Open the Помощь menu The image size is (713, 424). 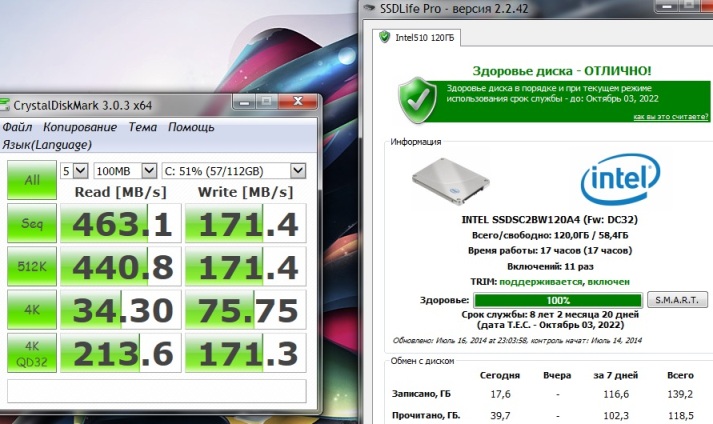click(x=191, y=127)
